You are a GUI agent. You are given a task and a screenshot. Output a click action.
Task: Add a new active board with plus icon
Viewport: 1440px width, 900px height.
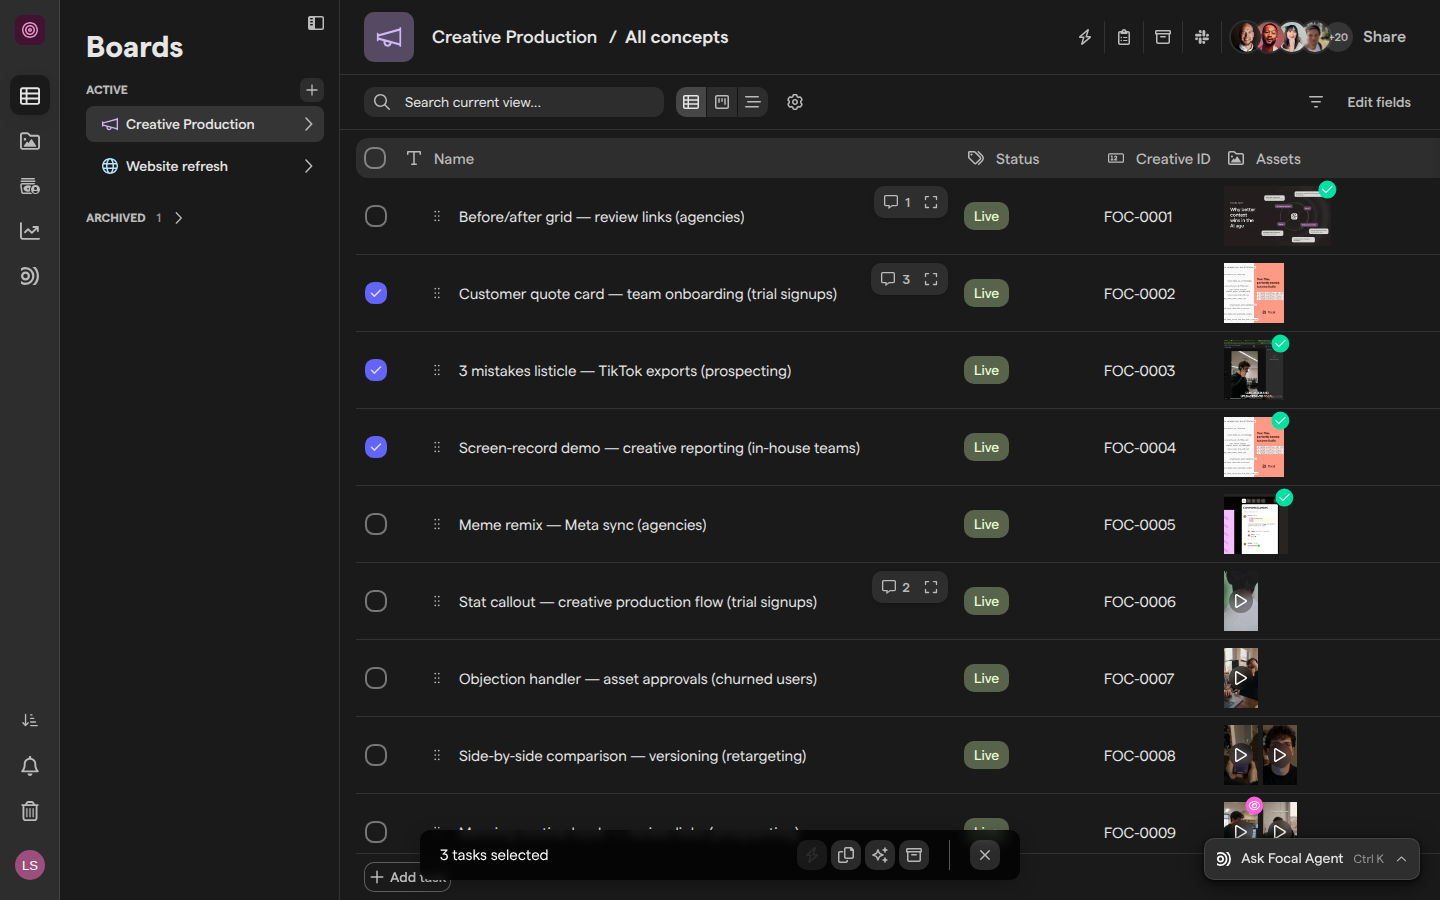312,90
